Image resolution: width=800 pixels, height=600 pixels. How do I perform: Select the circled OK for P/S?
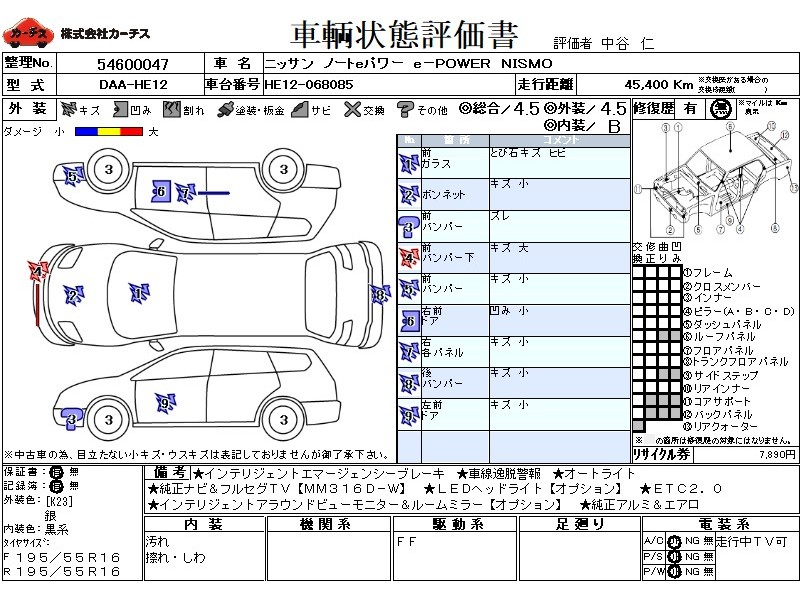(x=674, y=557)
